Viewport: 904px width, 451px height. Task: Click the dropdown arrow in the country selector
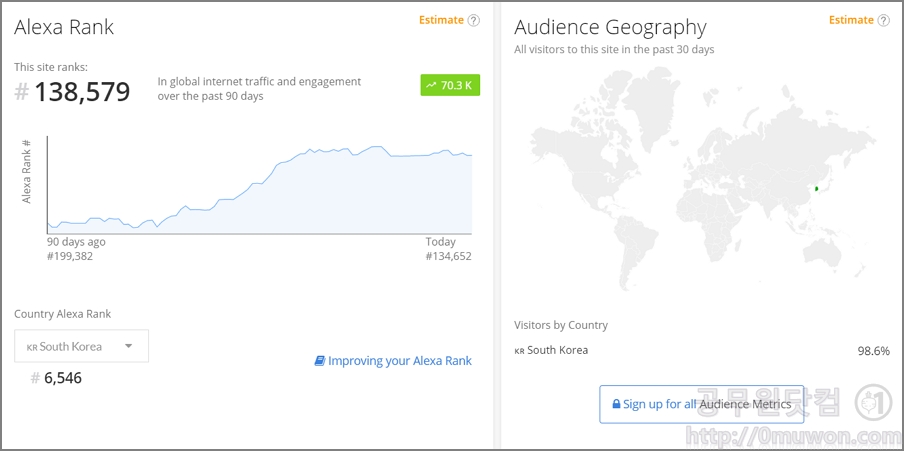point(128,347)
